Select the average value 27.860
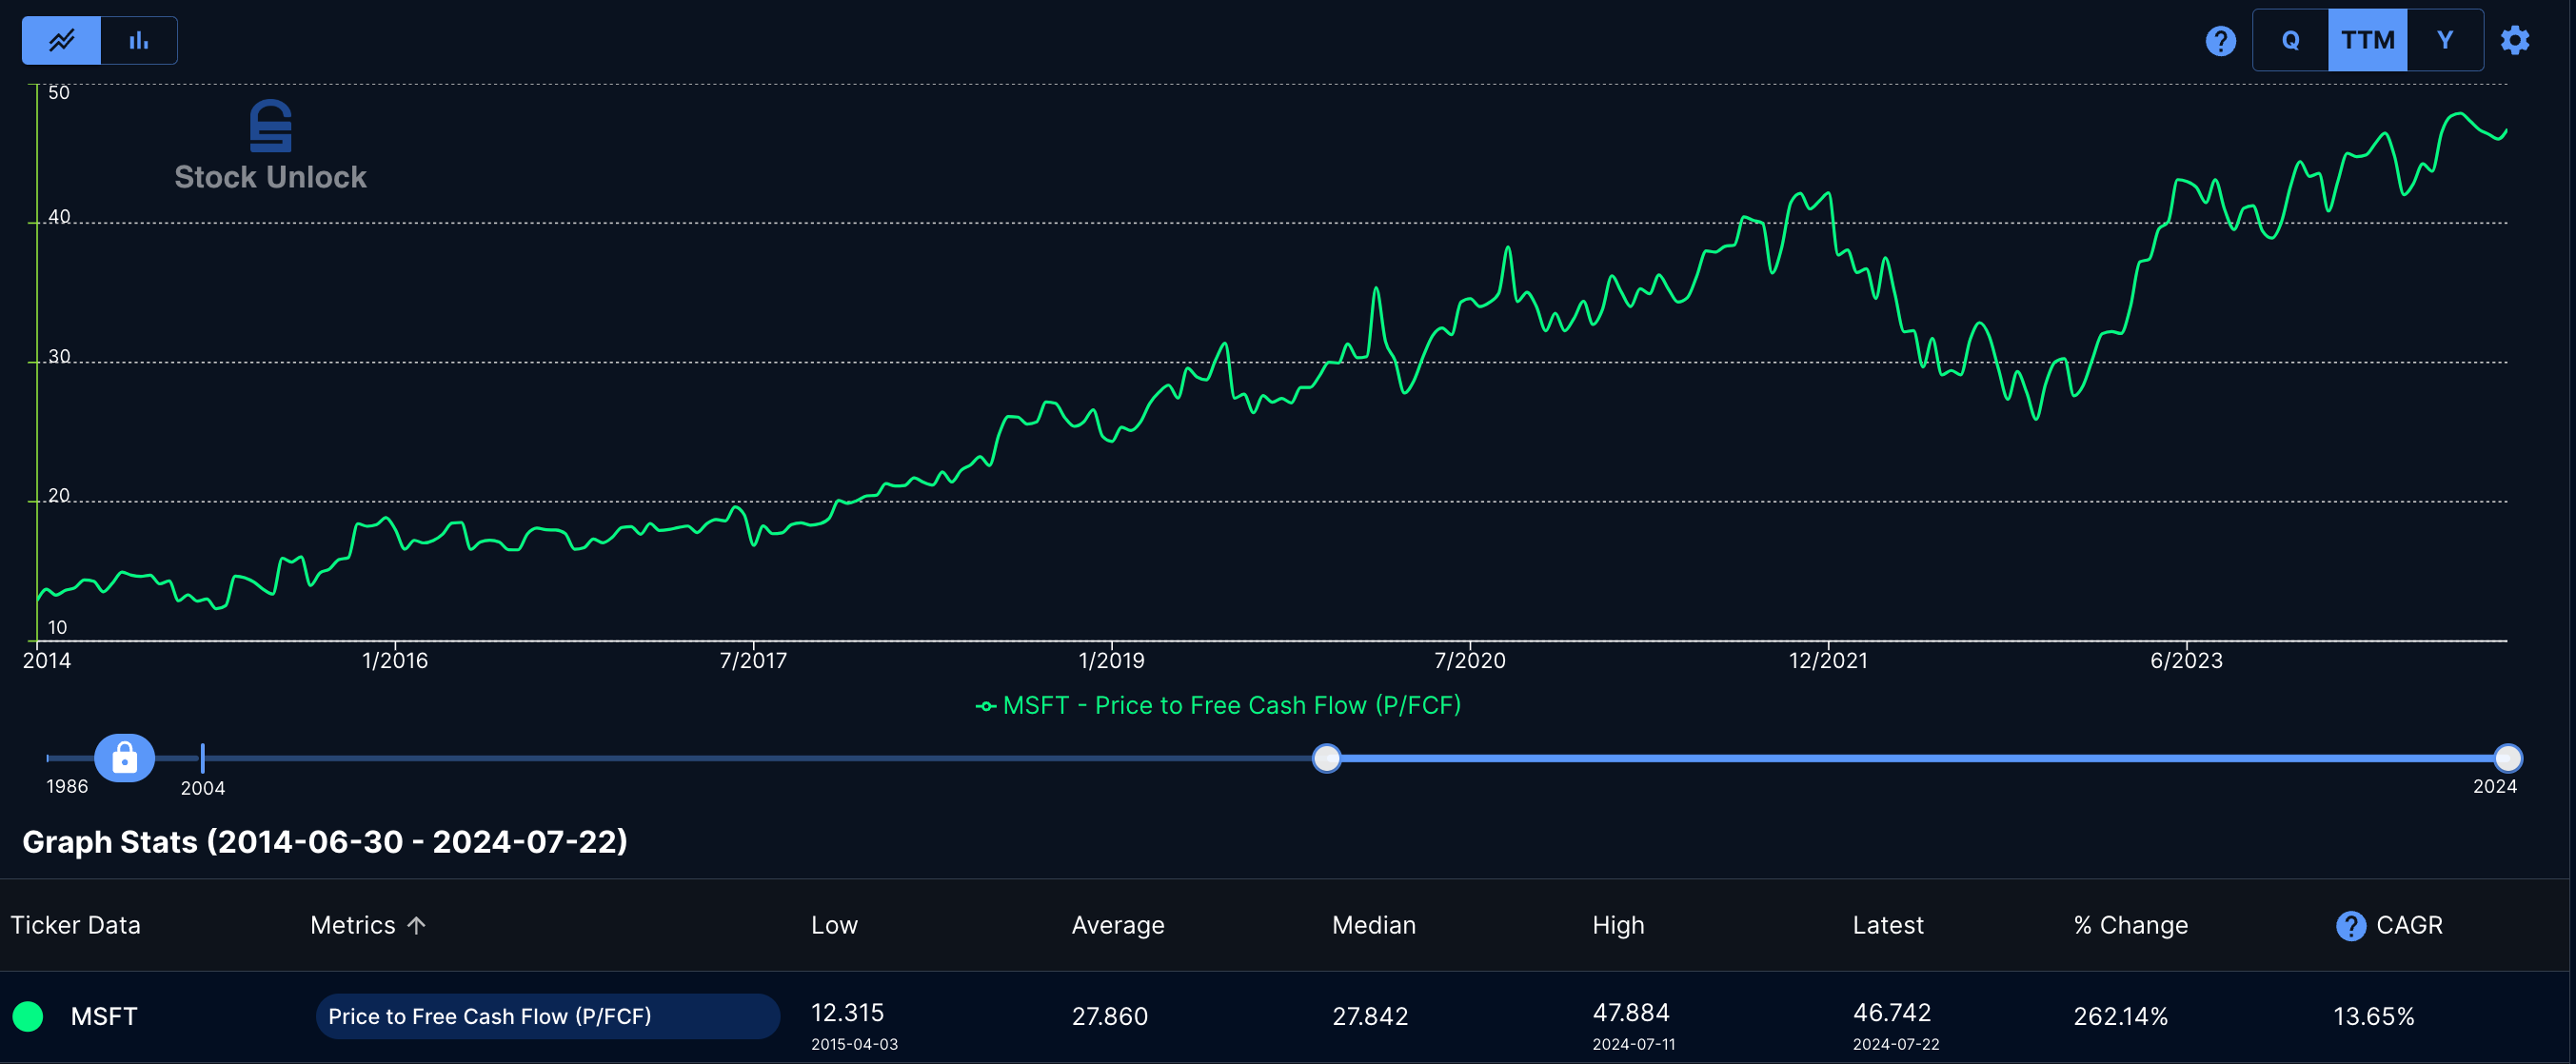This screenshot has width=2576, height=1064. pos(1109,1016)
